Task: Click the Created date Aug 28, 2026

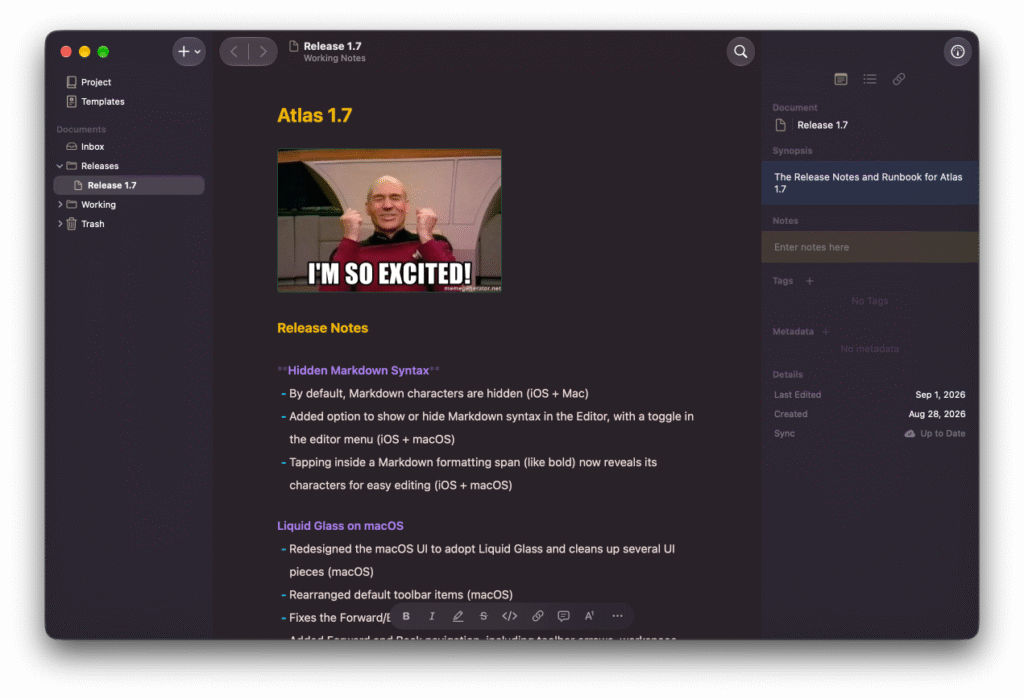Action: pyautogui.click(x=937, y=414)
